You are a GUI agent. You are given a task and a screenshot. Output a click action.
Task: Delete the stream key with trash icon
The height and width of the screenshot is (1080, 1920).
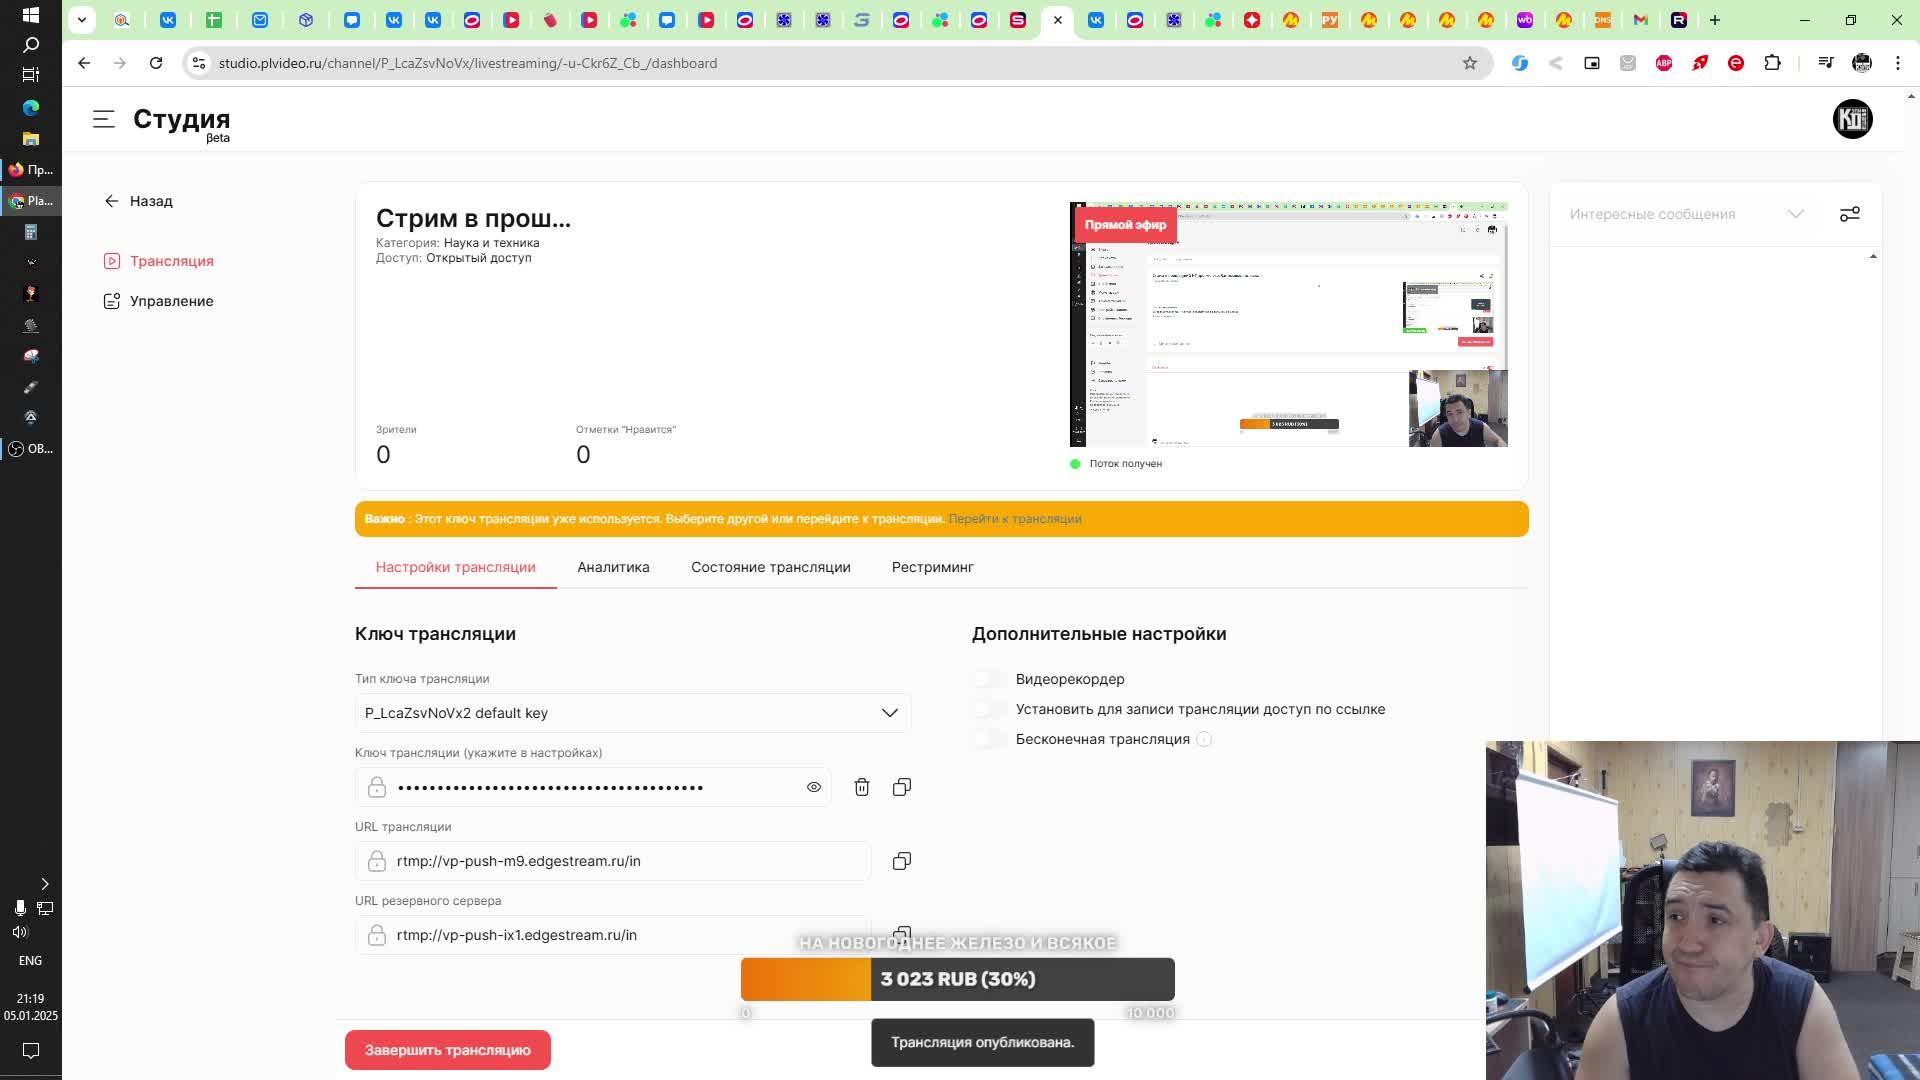coord(861,787)
